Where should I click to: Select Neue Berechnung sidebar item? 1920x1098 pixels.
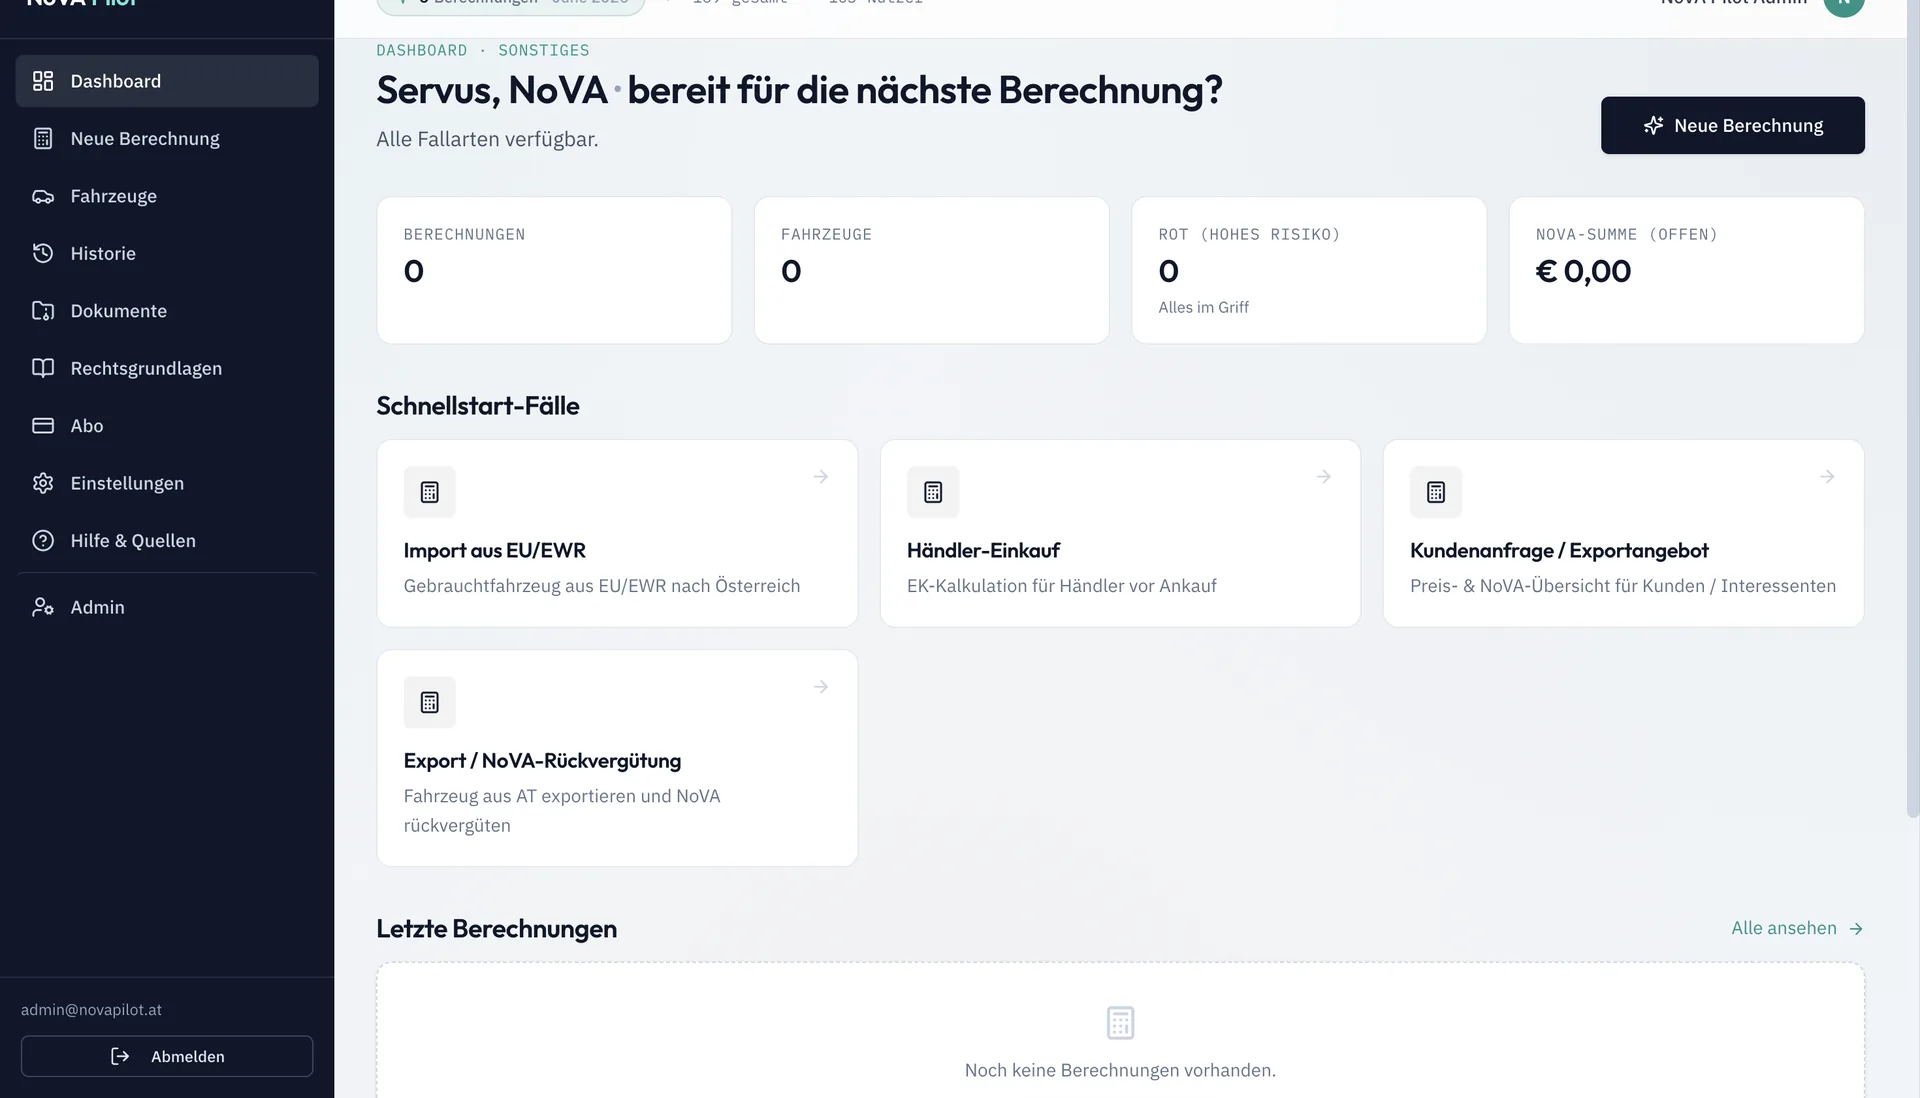[x=167, y=139]
